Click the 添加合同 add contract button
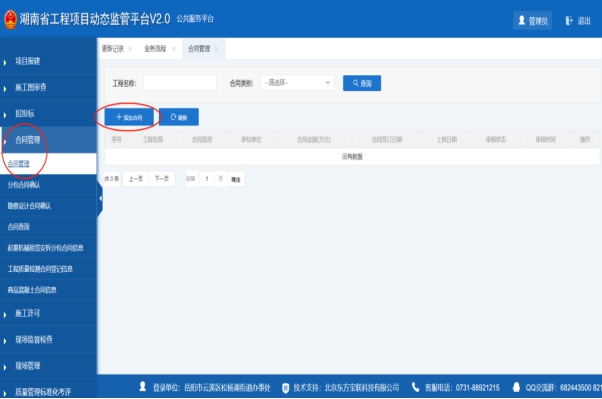602x399 pixels. point(129,117)
